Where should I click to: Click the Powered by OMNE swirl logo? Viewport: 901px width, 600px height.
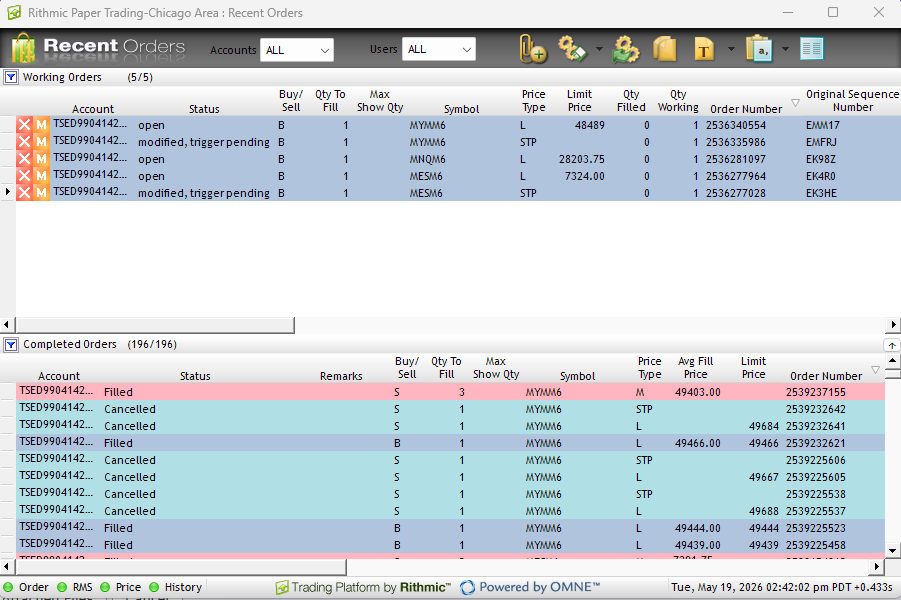click(468, 587)
